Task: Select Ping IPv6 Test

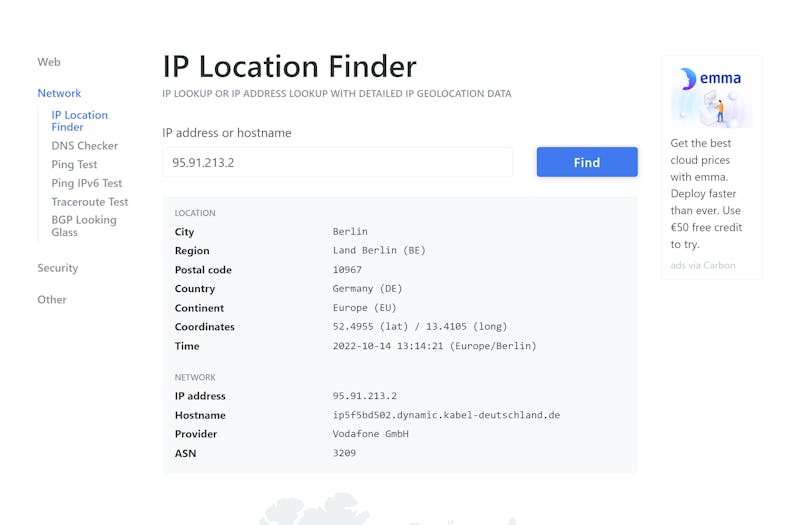Action: coord(87,183)
